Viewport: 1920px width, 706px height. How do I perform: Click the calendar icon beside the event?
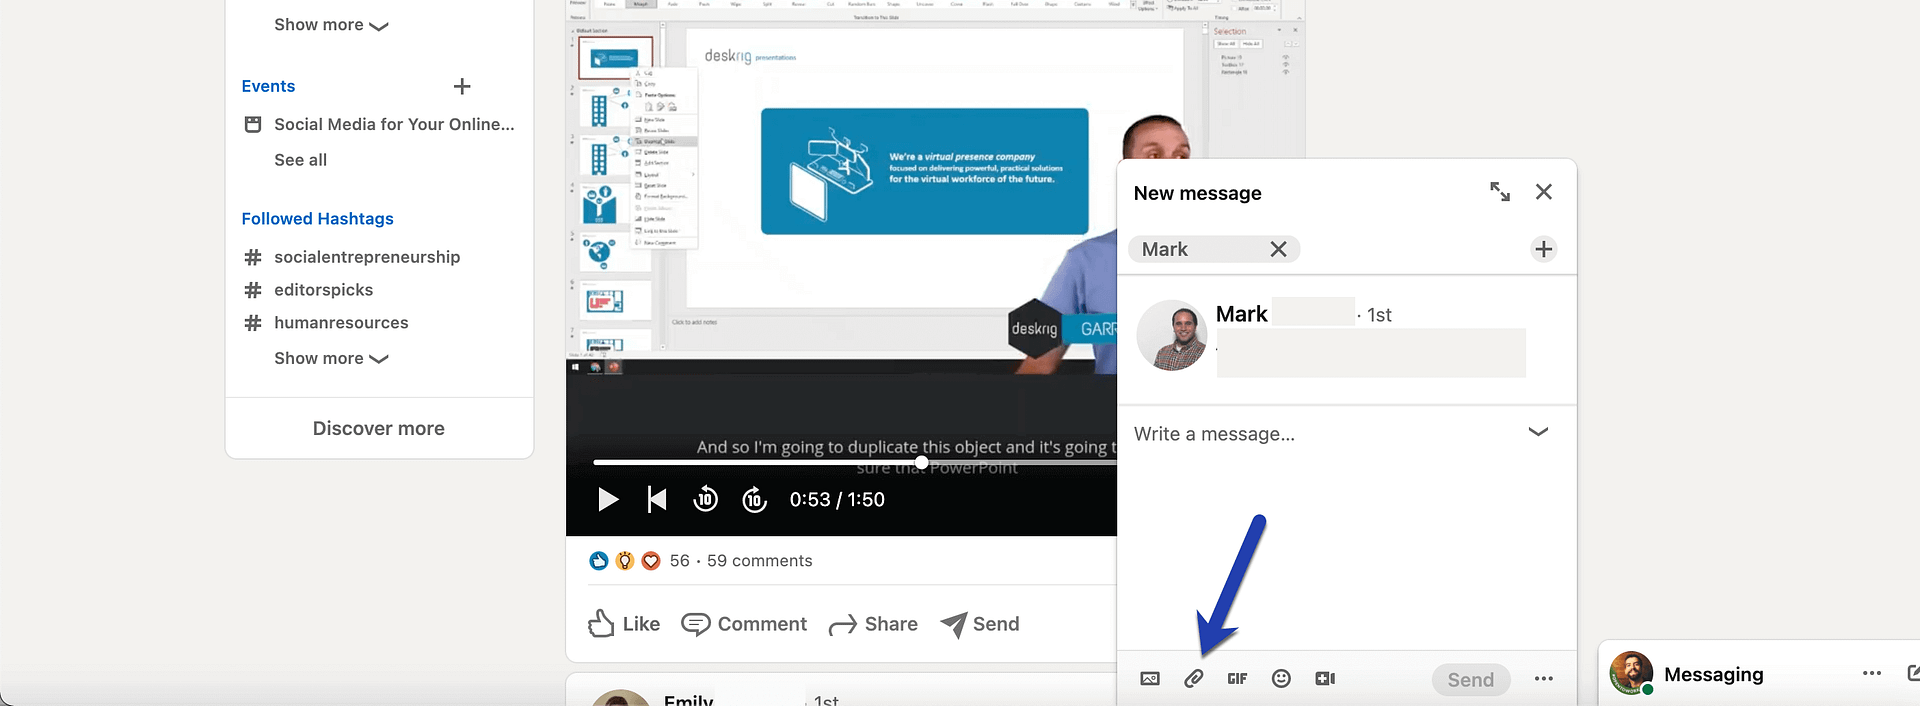(253, 124)
